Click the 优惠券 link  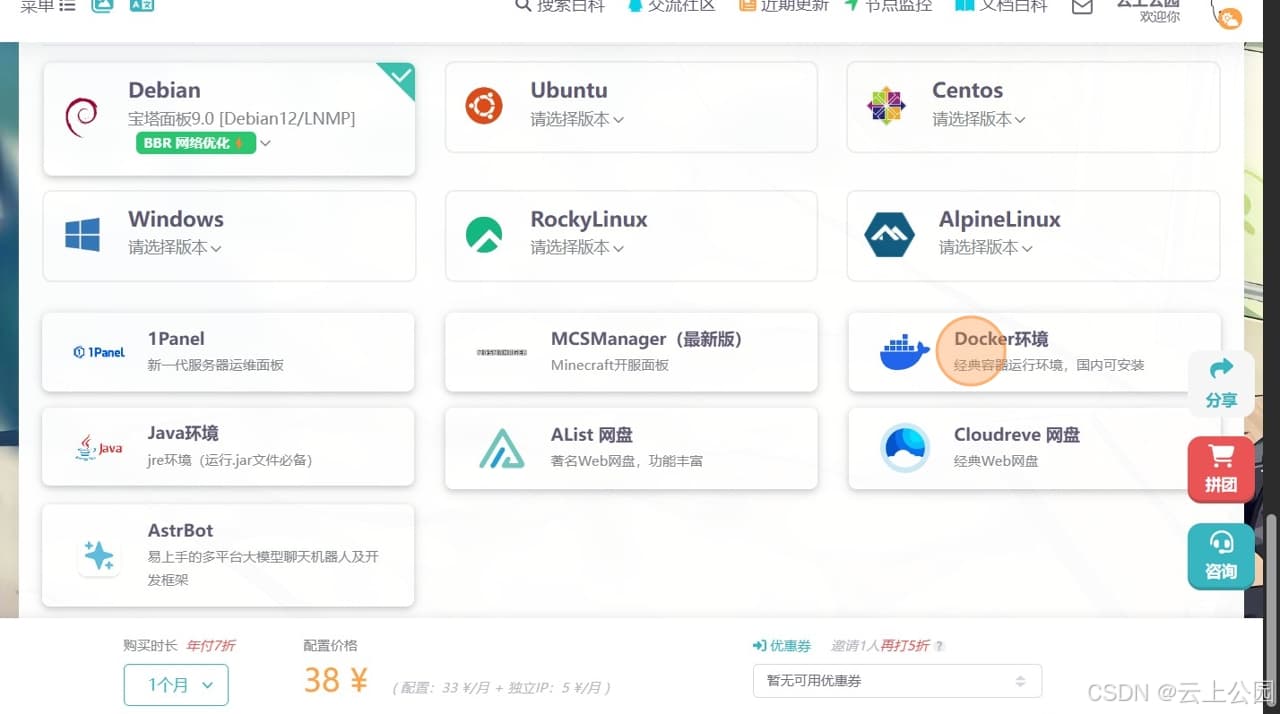click(782, 646)
